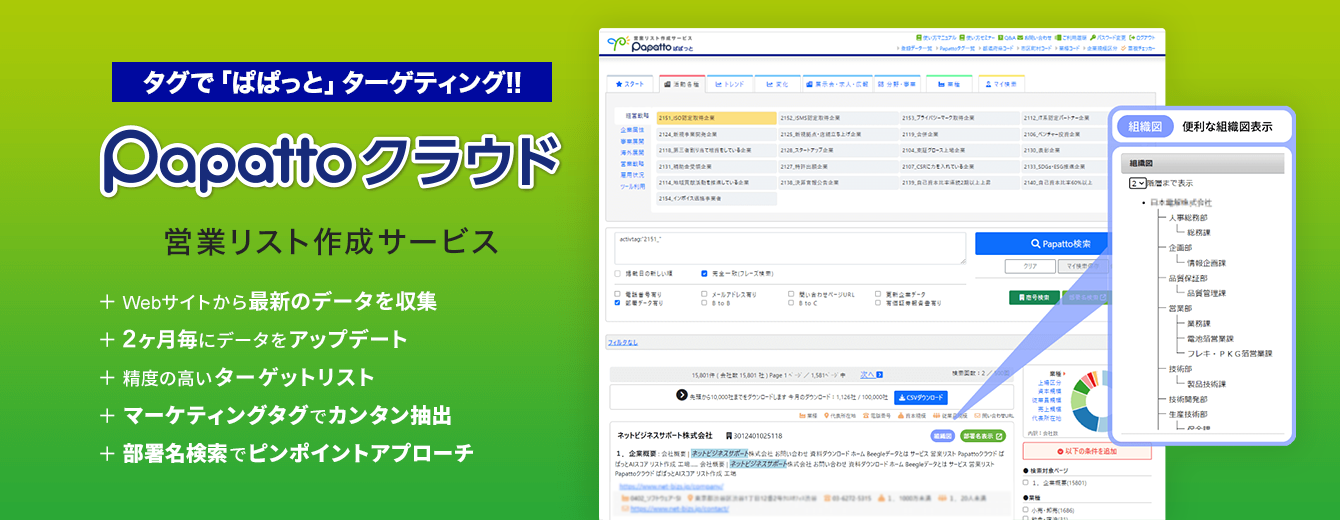Viewport: 1340px width, 520px height.
Task: Check the B to C option
Action: 790,302
